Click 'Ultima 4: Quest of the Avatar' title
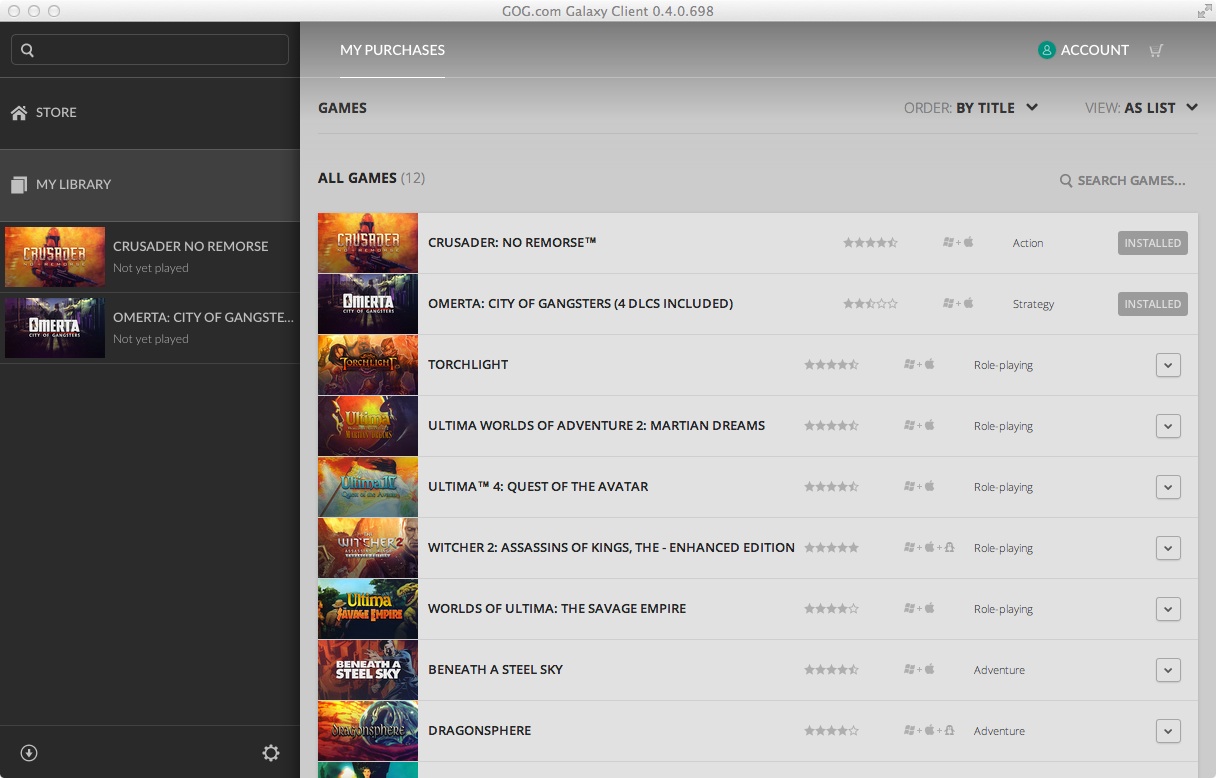This screenshot has height=778, width=1216. click(x=538, y=487)
